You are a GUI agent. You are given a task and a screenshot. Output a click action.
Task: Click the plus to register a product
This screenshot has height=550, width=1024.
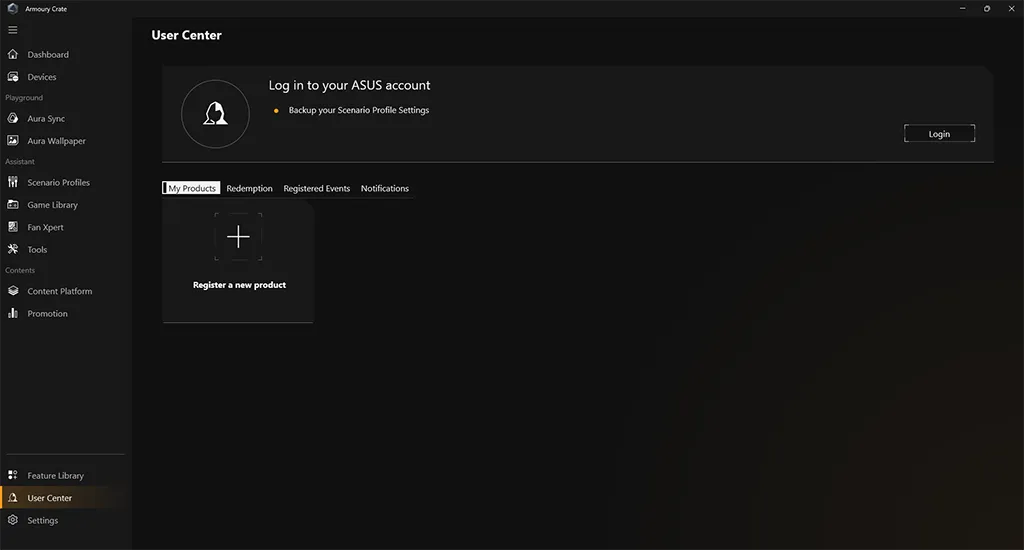click(238, 237)
